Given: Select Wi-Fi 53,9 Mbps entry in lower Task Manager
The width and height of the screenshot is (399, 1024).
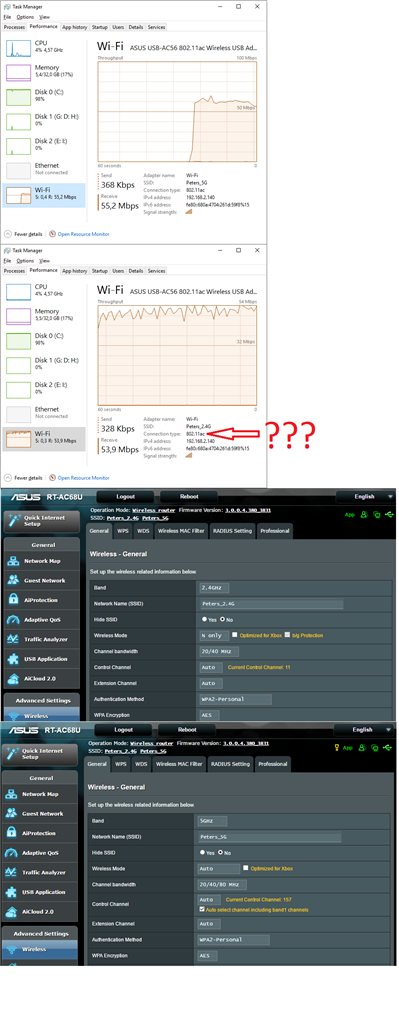Looking at the screenshot, I should (x=44, y=438).
